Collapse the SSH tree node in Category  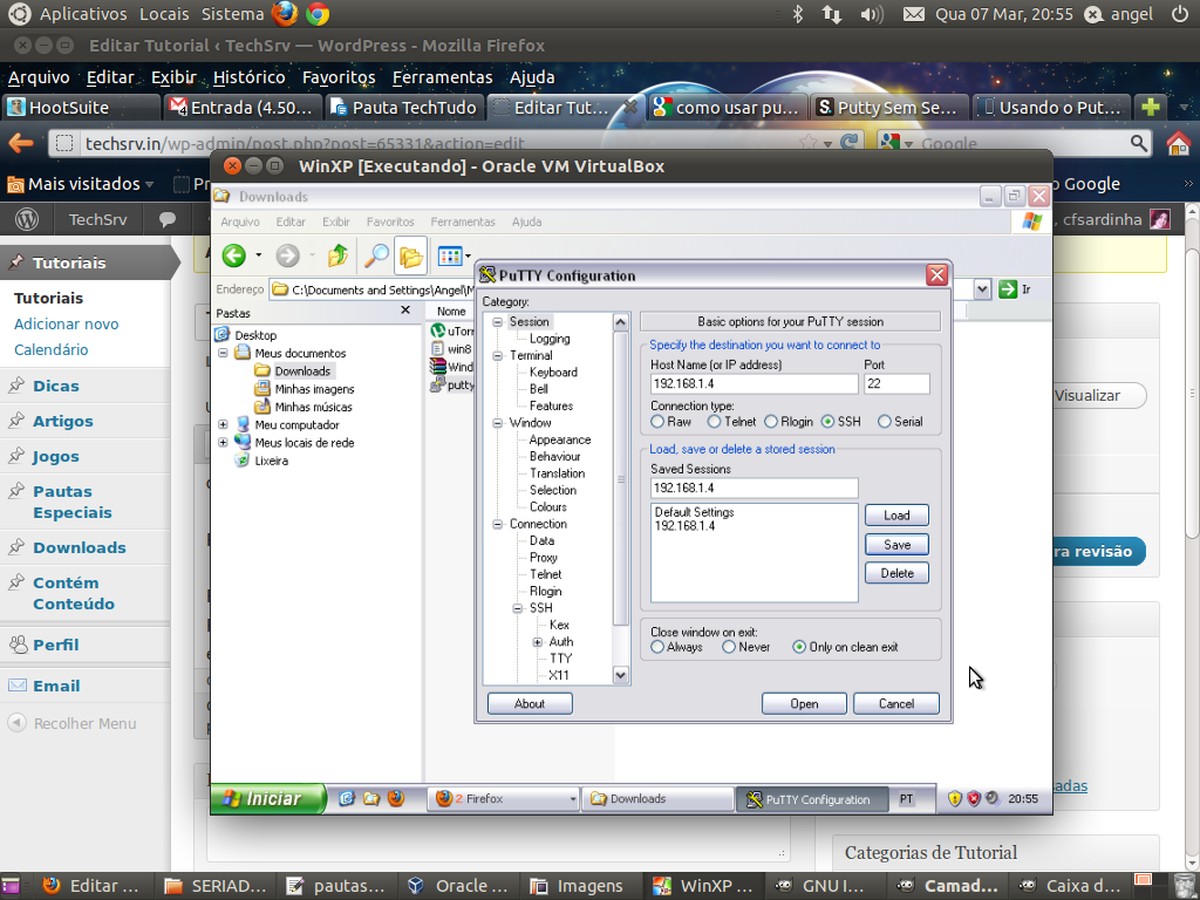tap(518, 608)
